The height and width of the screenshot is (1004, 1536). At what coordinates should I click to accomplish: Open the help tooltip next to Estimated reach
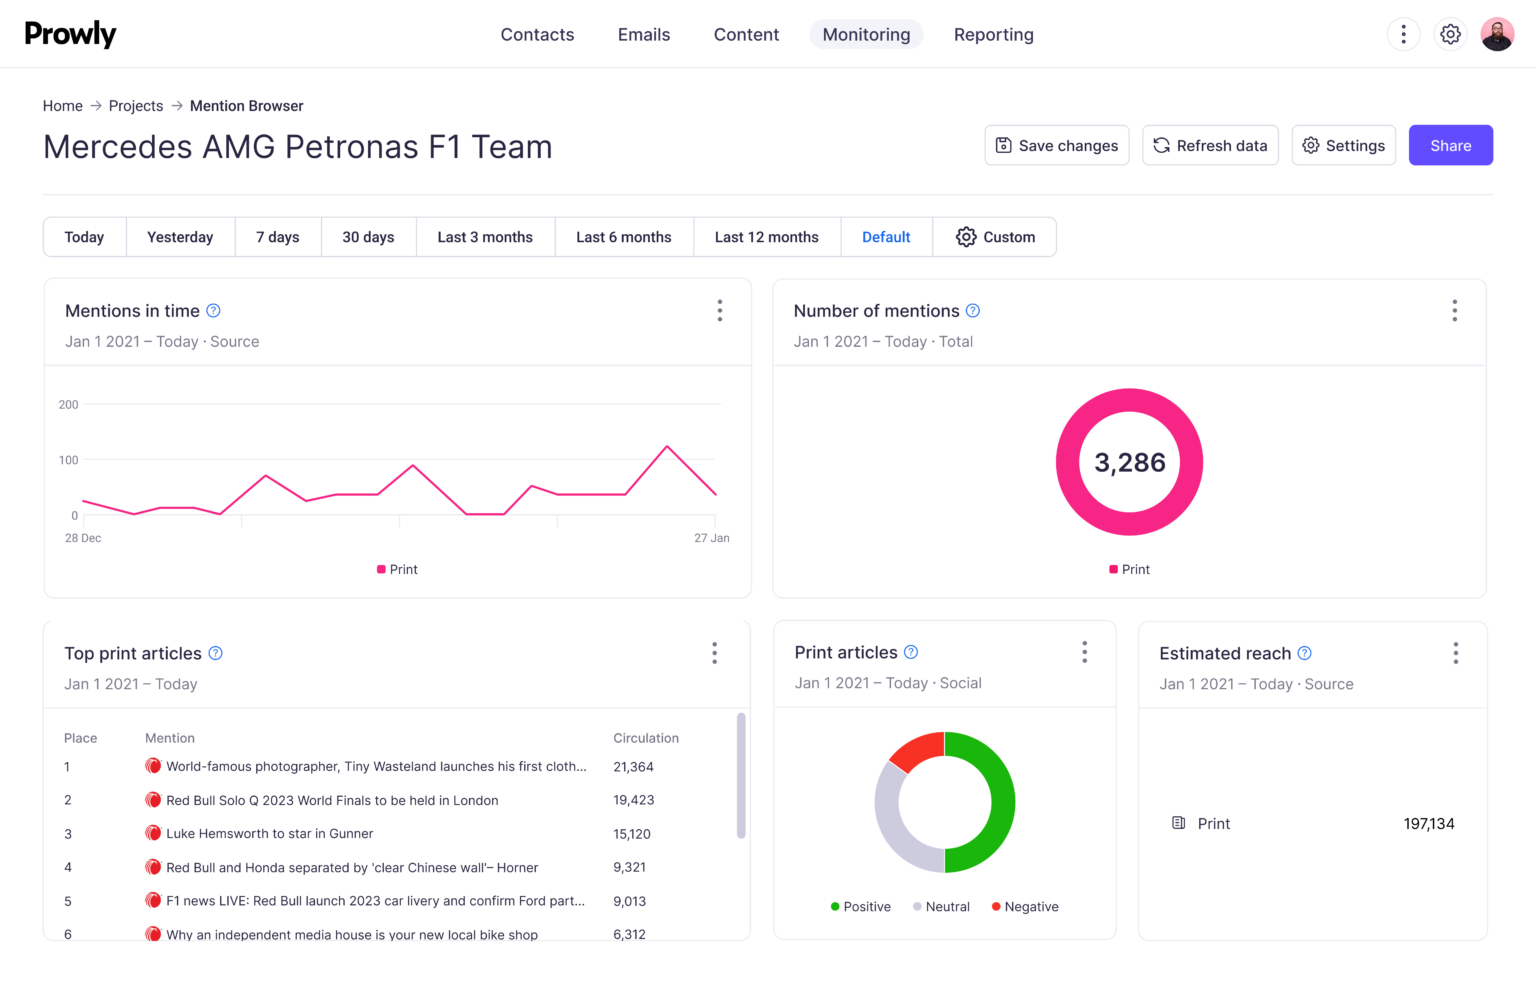(x=1304, y=653)
